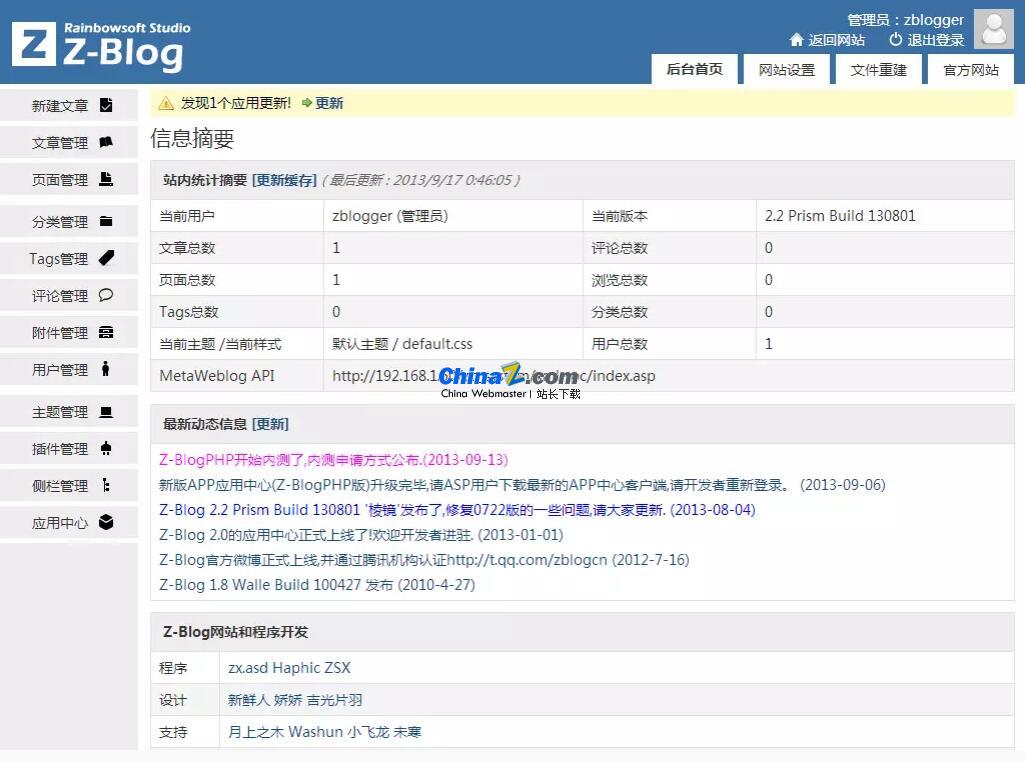This screenshot has height=762, width=1025.
Task: Click the [更新缓存] link
Action: [x=284, y=180]
